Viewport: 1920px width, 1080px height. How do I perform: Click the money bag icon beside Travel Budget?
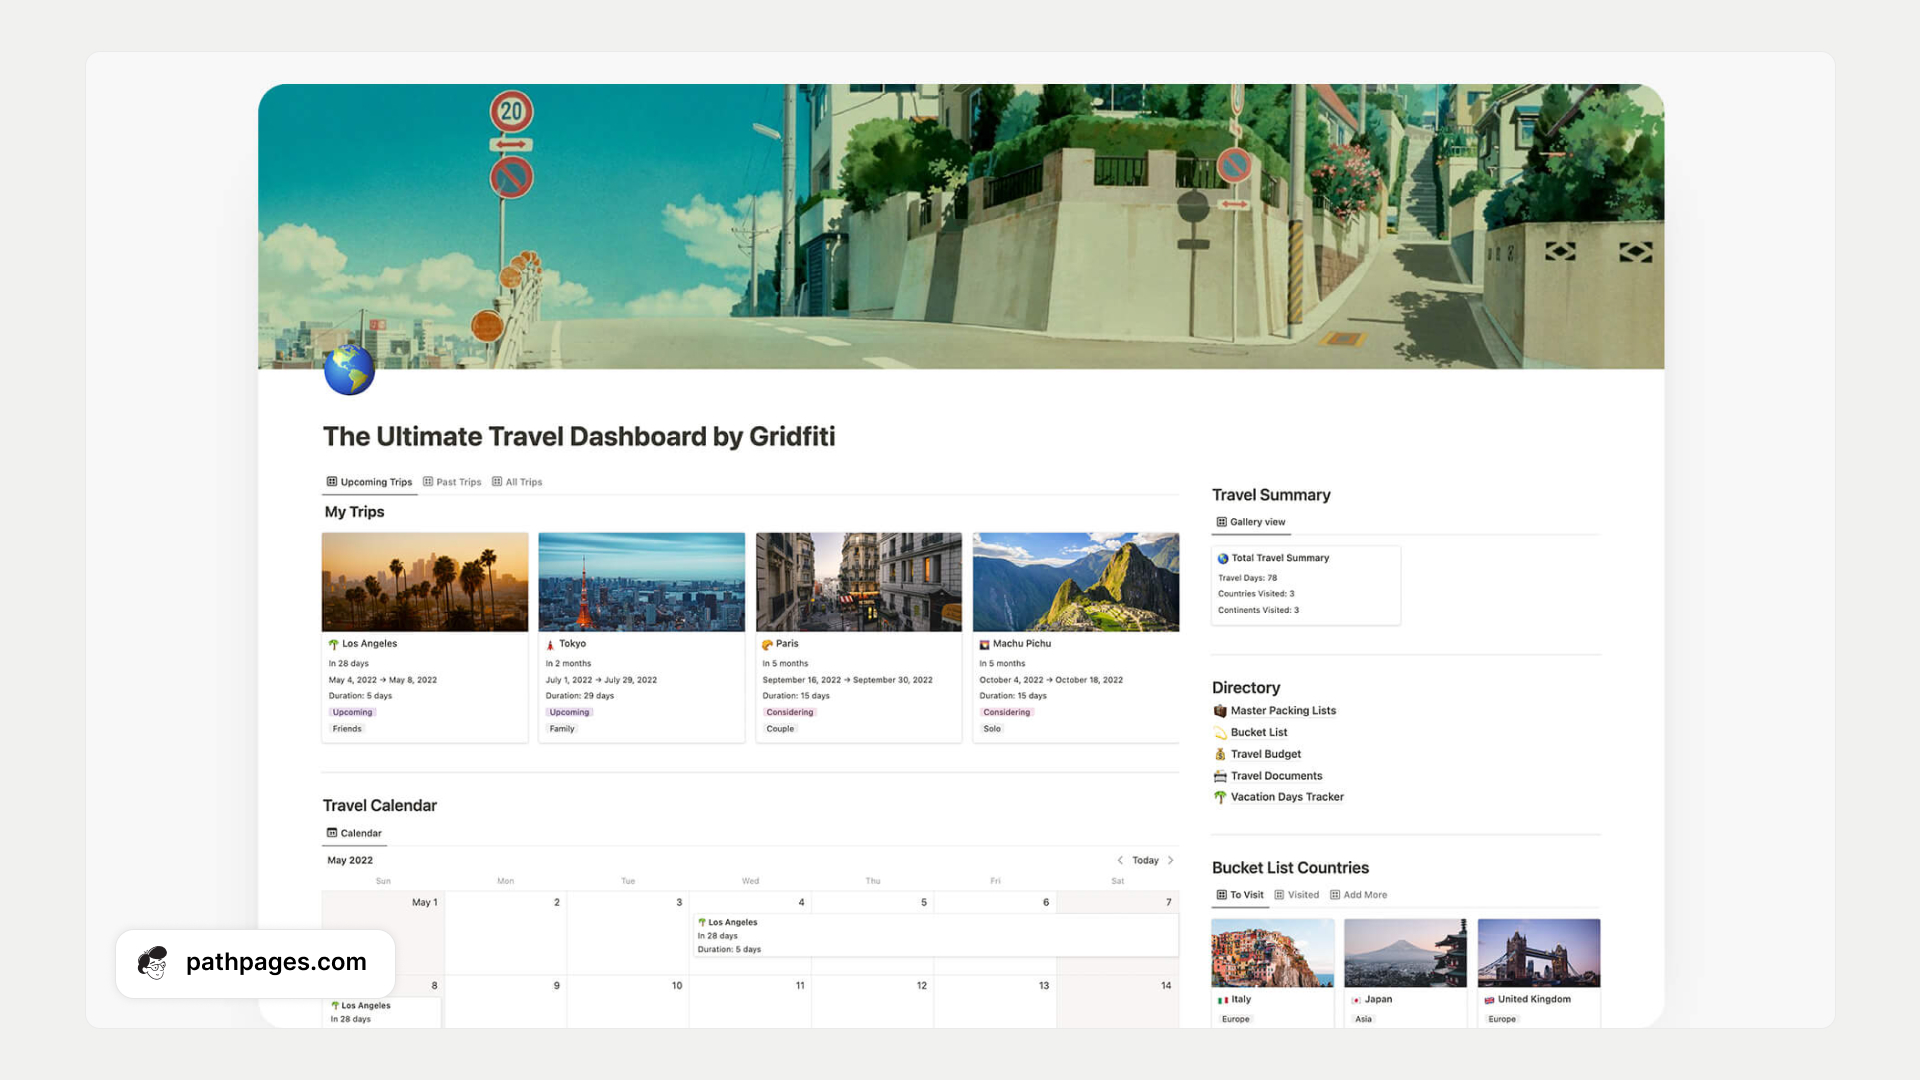[x=1220, y=754]
